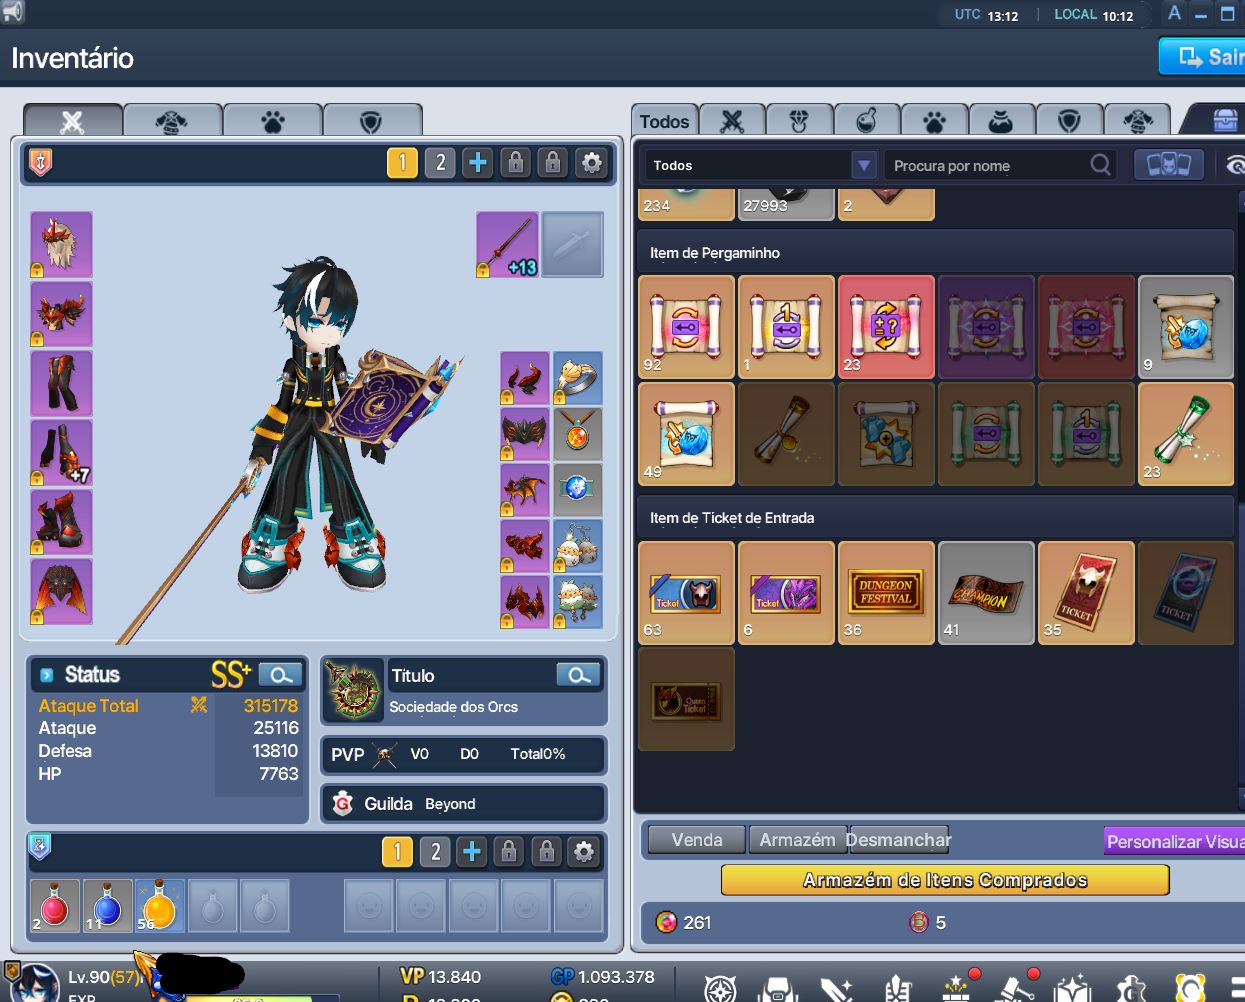The width and height of the screenshot is (1245, 1002).
Task: Toggle the eye visibility icon
Action: tap(1234, 166)
